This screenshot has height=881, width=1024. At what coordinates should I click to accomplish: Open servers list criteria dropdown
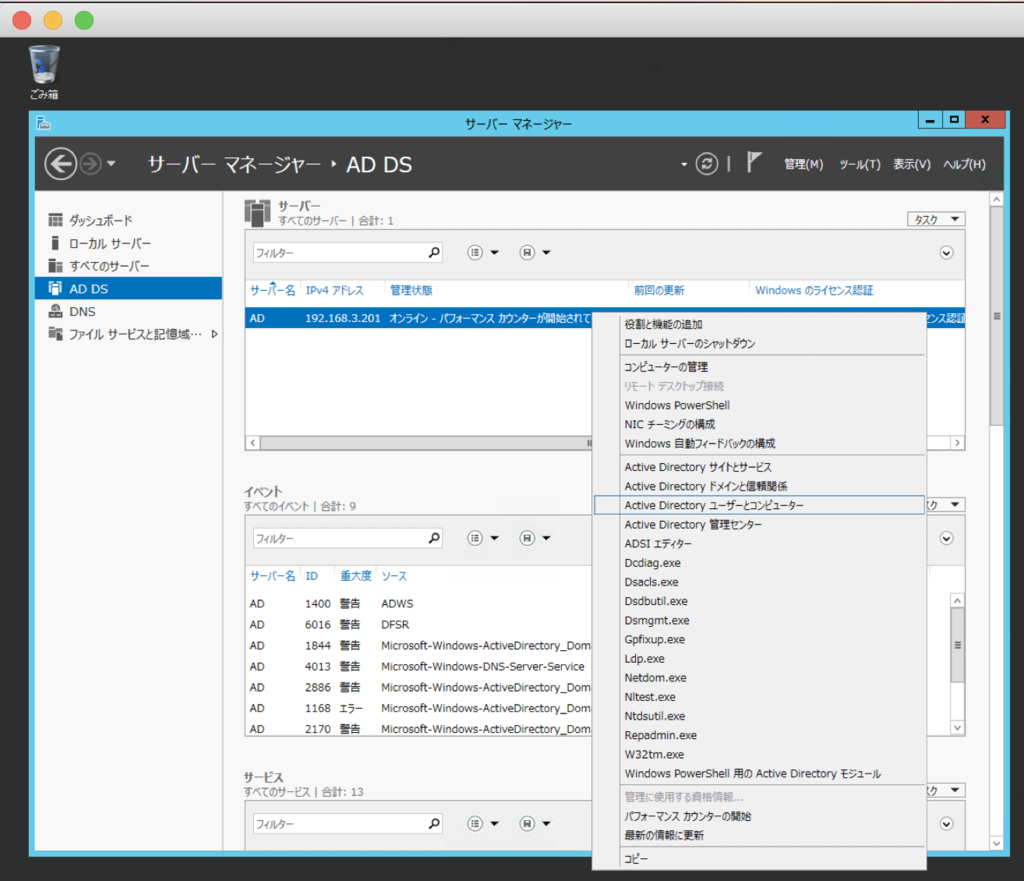pyautogui.click(x=483, y=252)
